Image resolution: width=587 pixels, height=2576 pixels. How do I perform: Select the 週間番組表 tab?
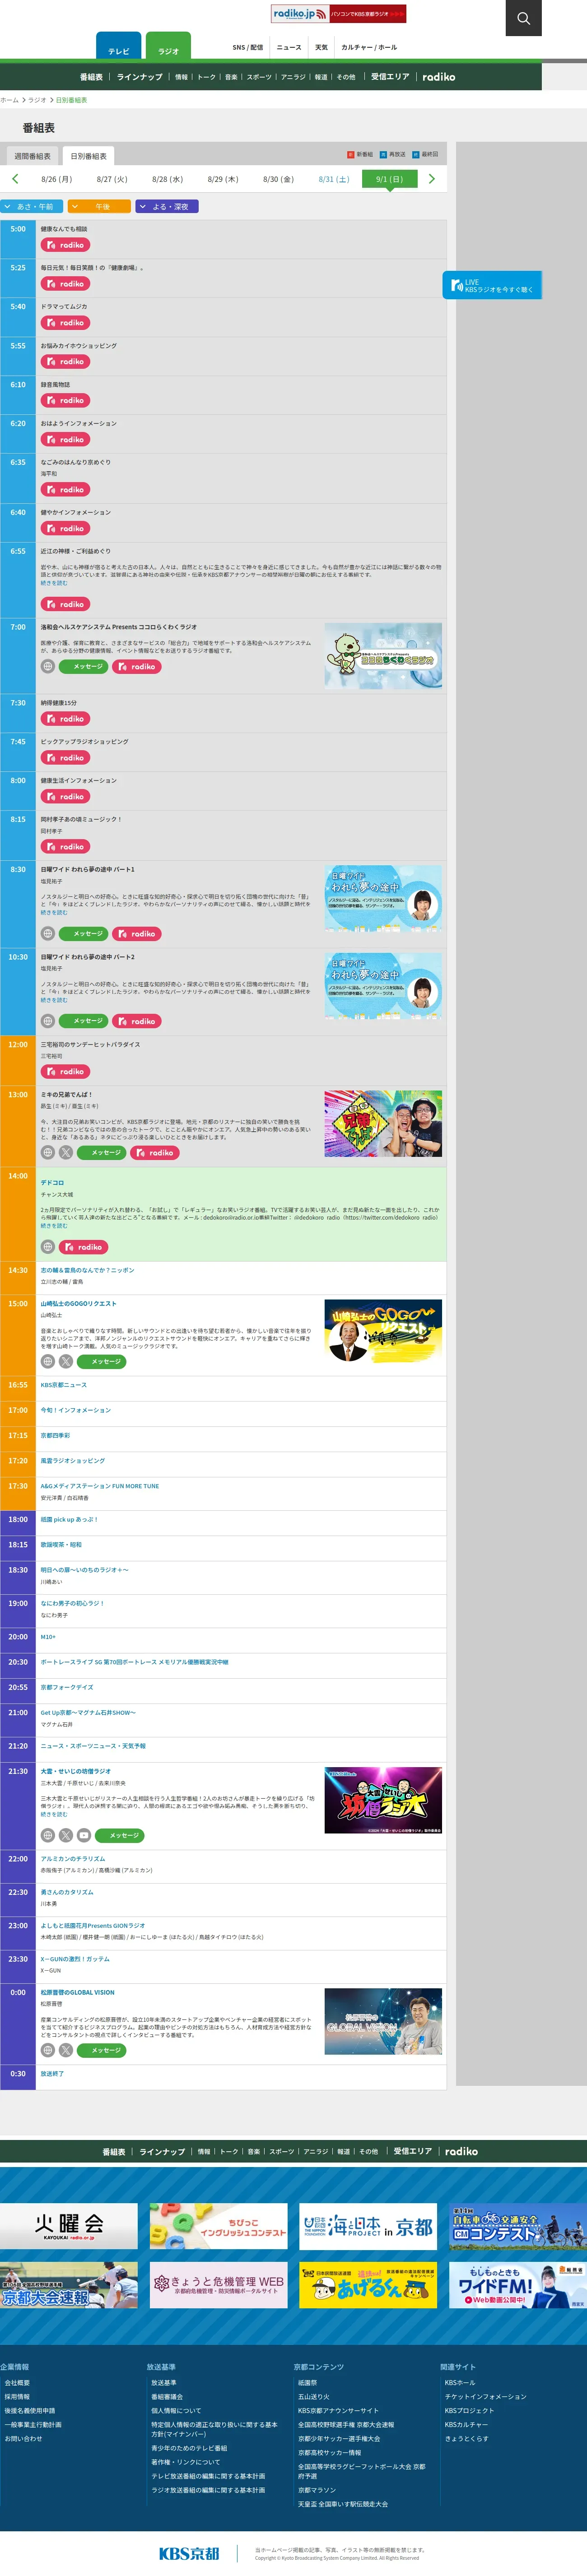pos(32,156)
